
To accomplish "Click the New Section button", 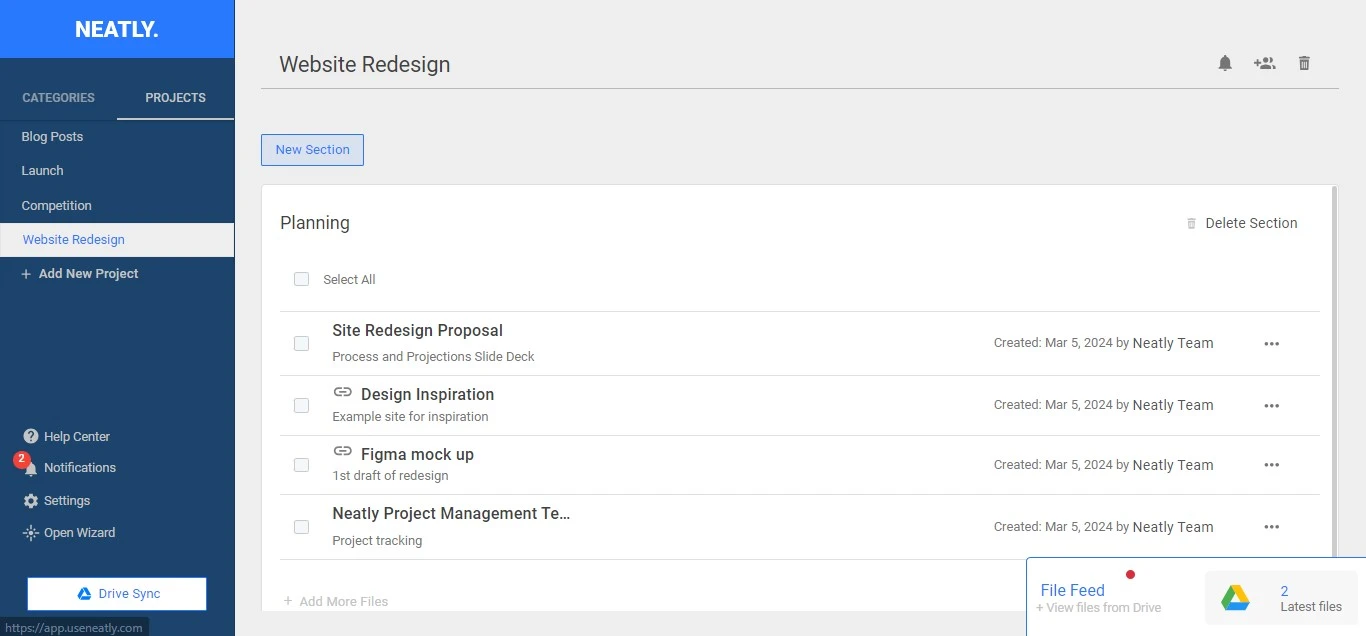I will pyautogui.click(x=312, y=150).
